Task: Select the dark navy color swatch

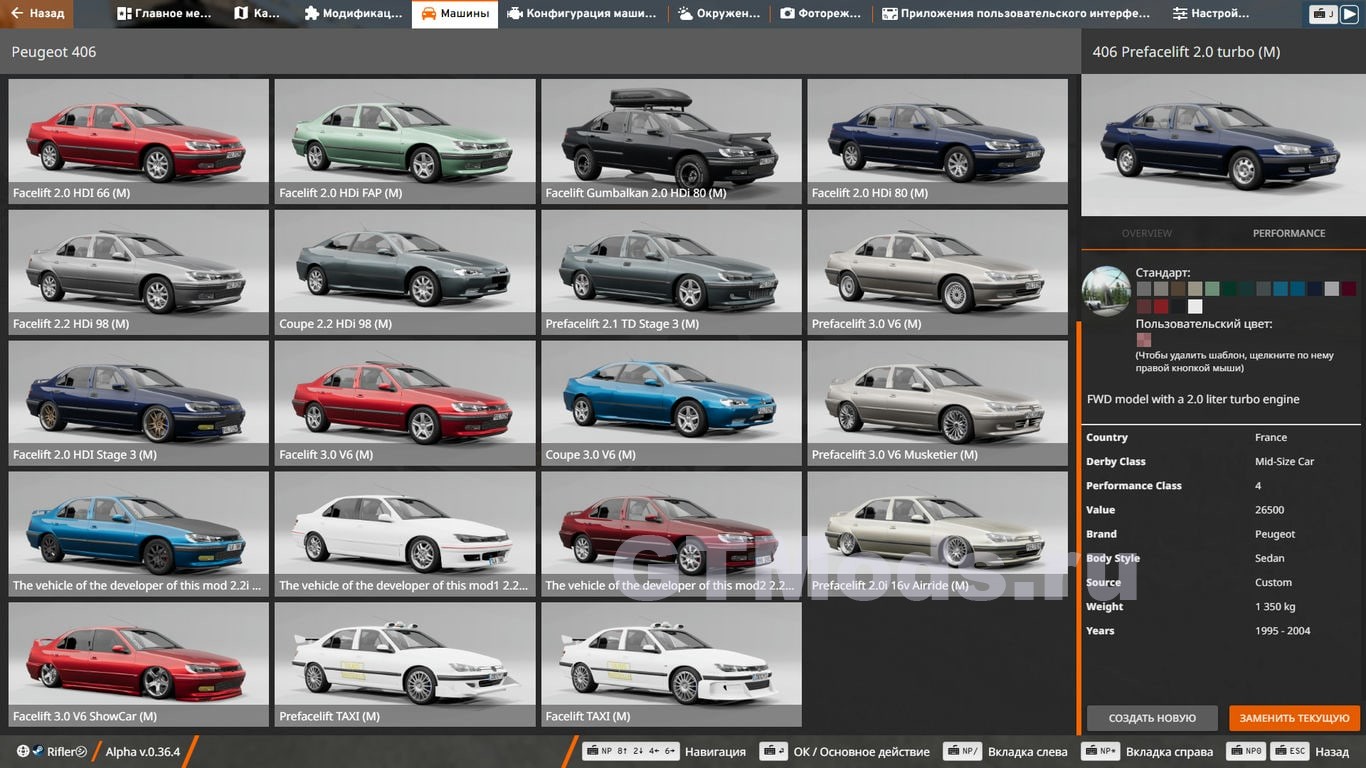Action: click(1315, 289)
